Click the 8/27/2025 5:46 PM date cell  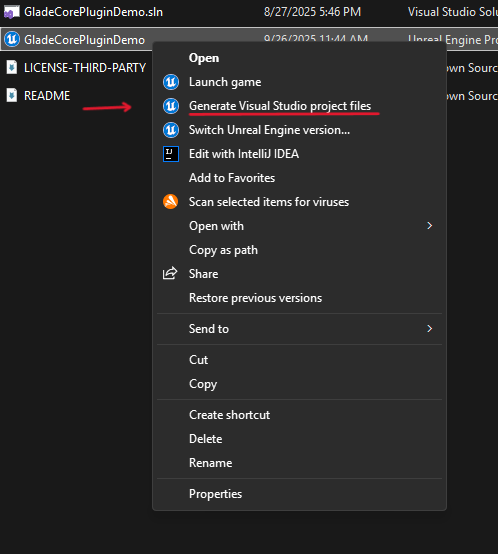pyautogui.click(x=313, y=12)
